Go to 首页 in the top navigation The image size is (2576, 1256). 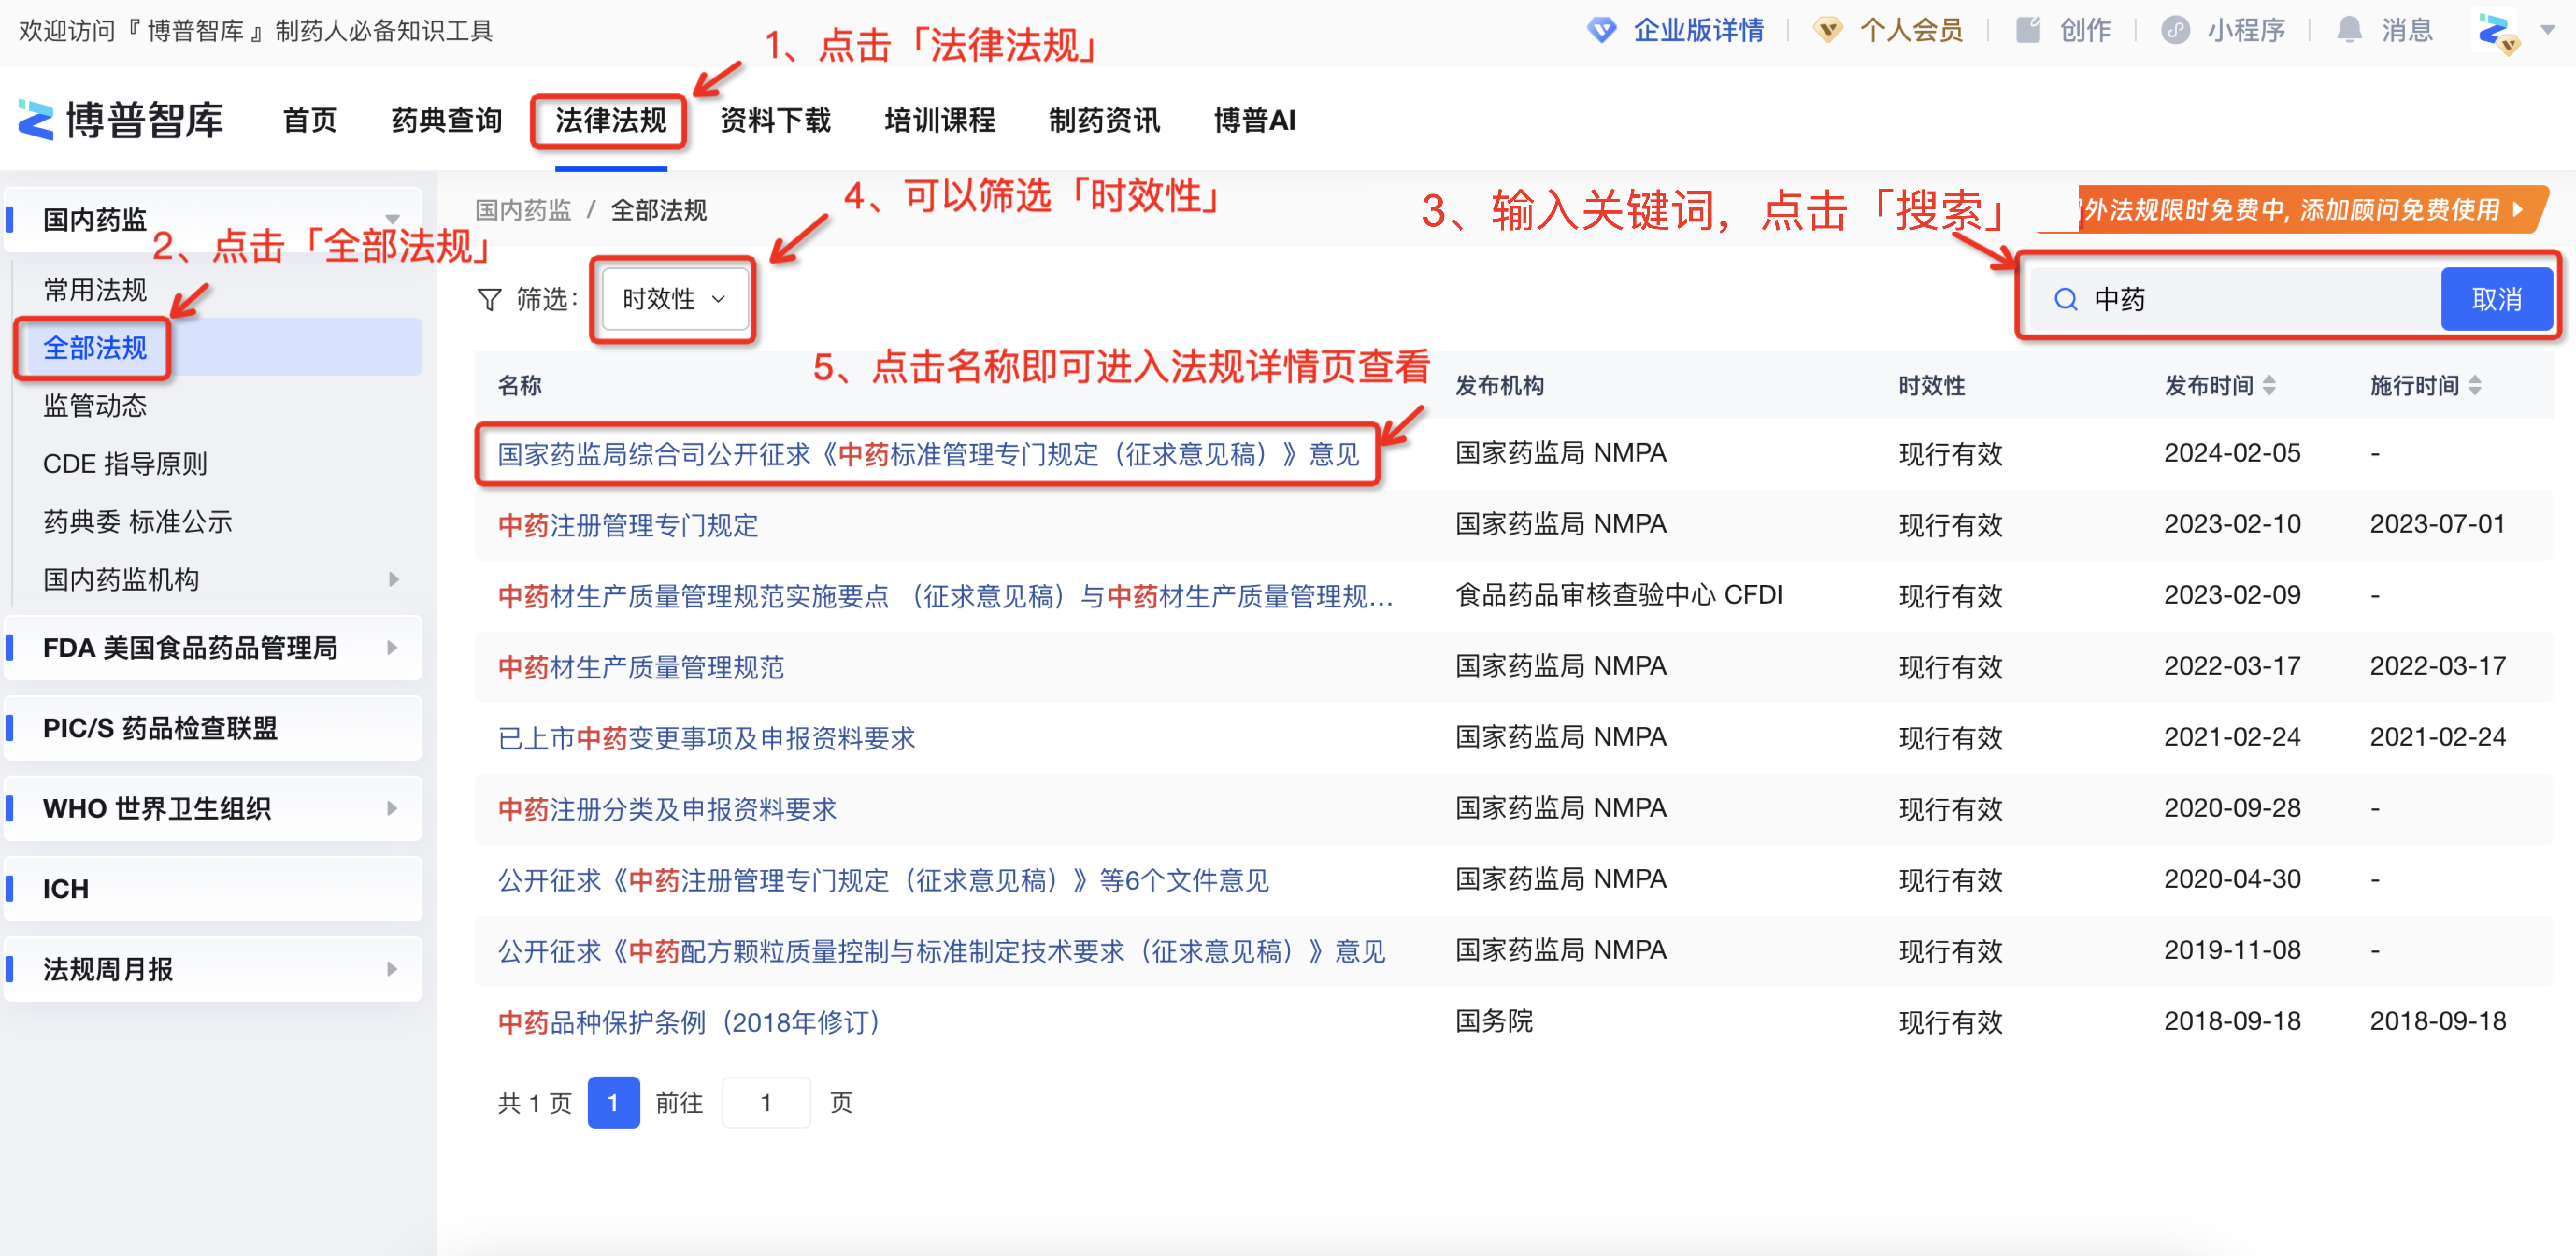[x=310, y=120]
